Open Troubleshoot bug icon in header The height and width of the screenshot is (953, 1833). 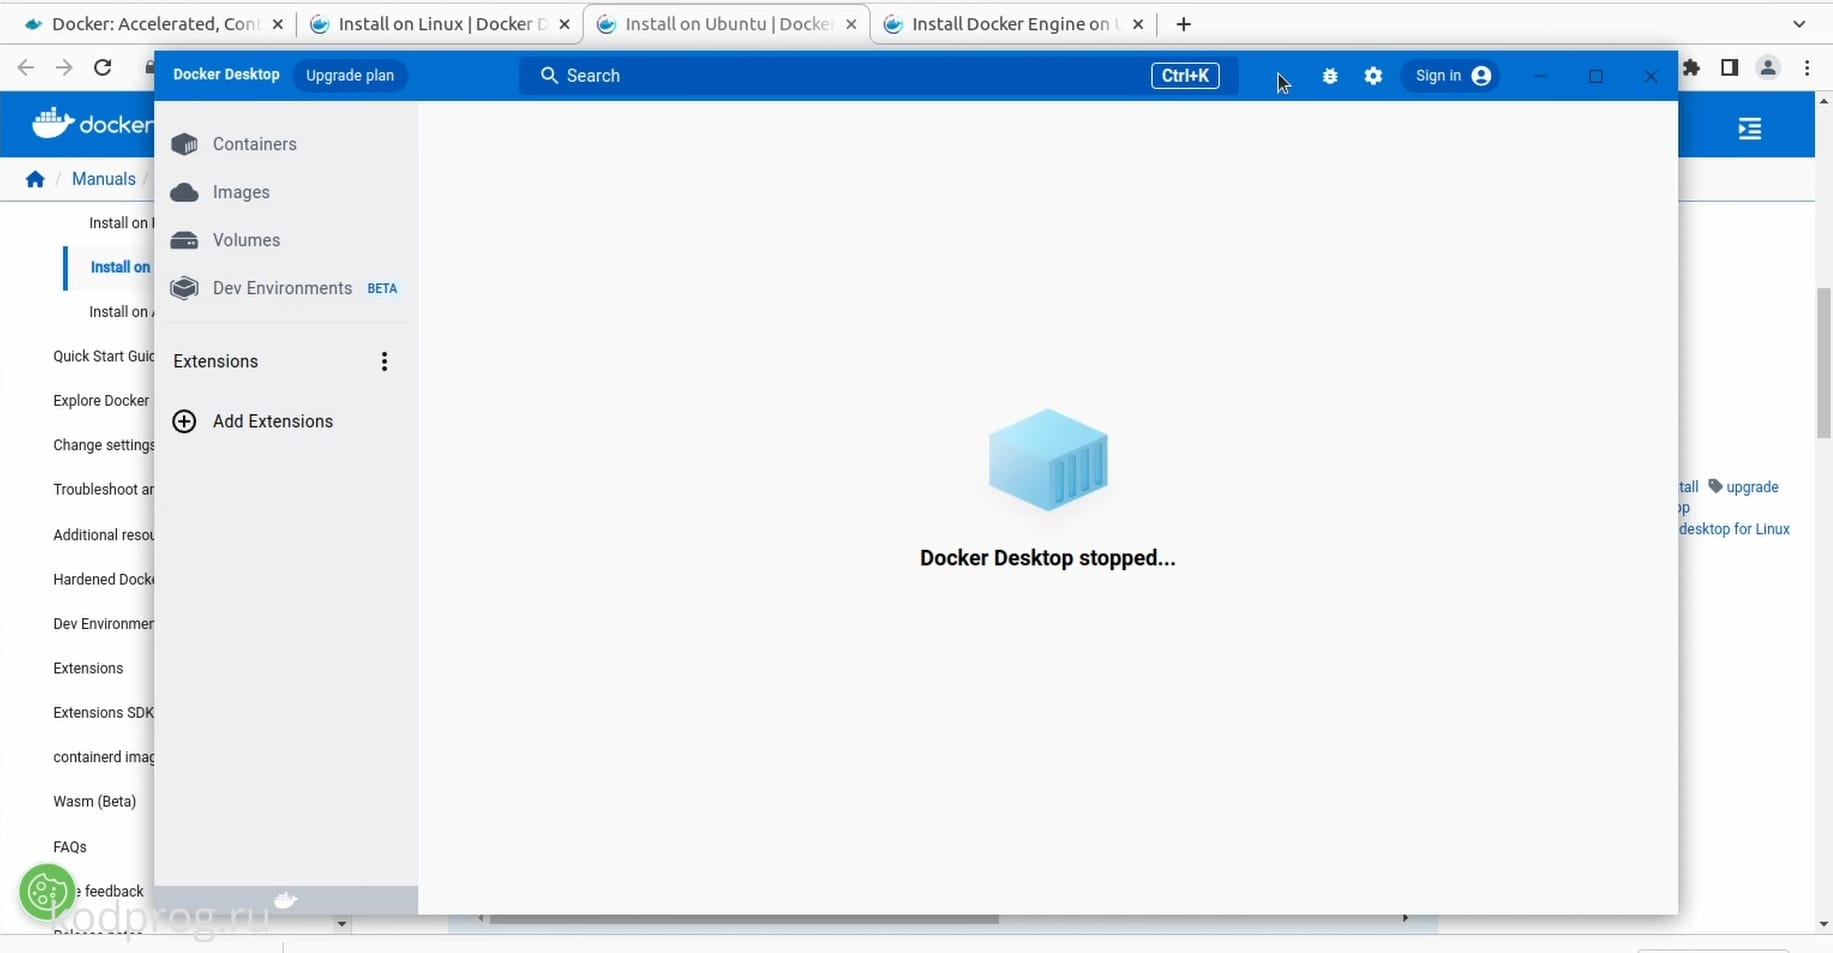(1330, 75)
